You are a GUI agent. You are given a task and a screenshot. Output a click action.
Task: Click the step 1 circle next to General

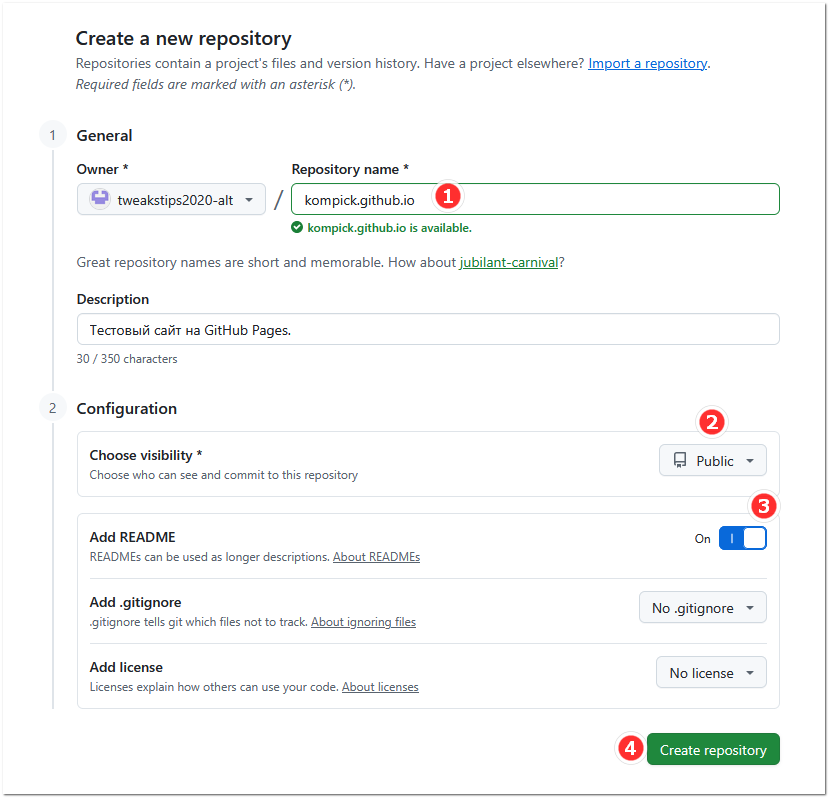[x=52, y=134]
